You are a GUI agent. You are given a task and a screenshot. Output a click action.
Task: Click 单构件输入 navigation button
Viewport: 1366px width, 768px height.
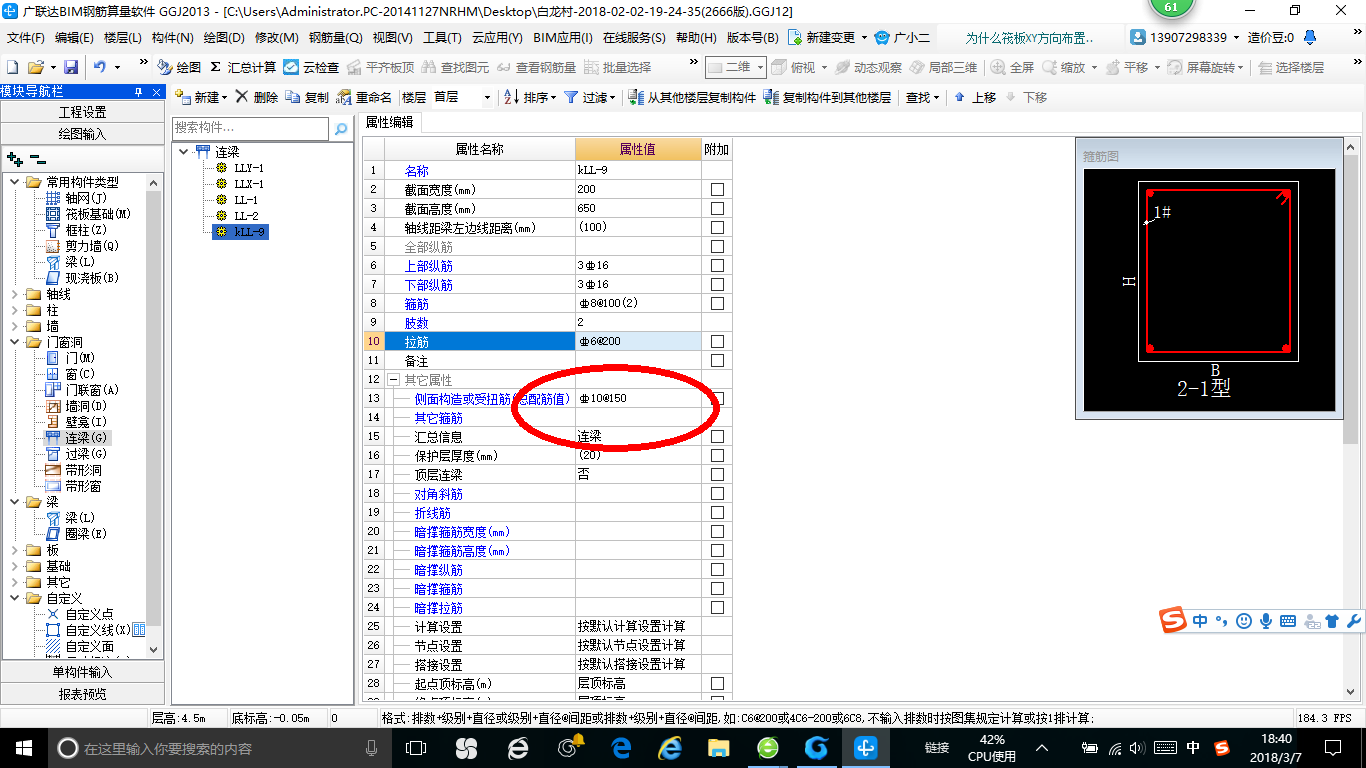coord(82,672)
